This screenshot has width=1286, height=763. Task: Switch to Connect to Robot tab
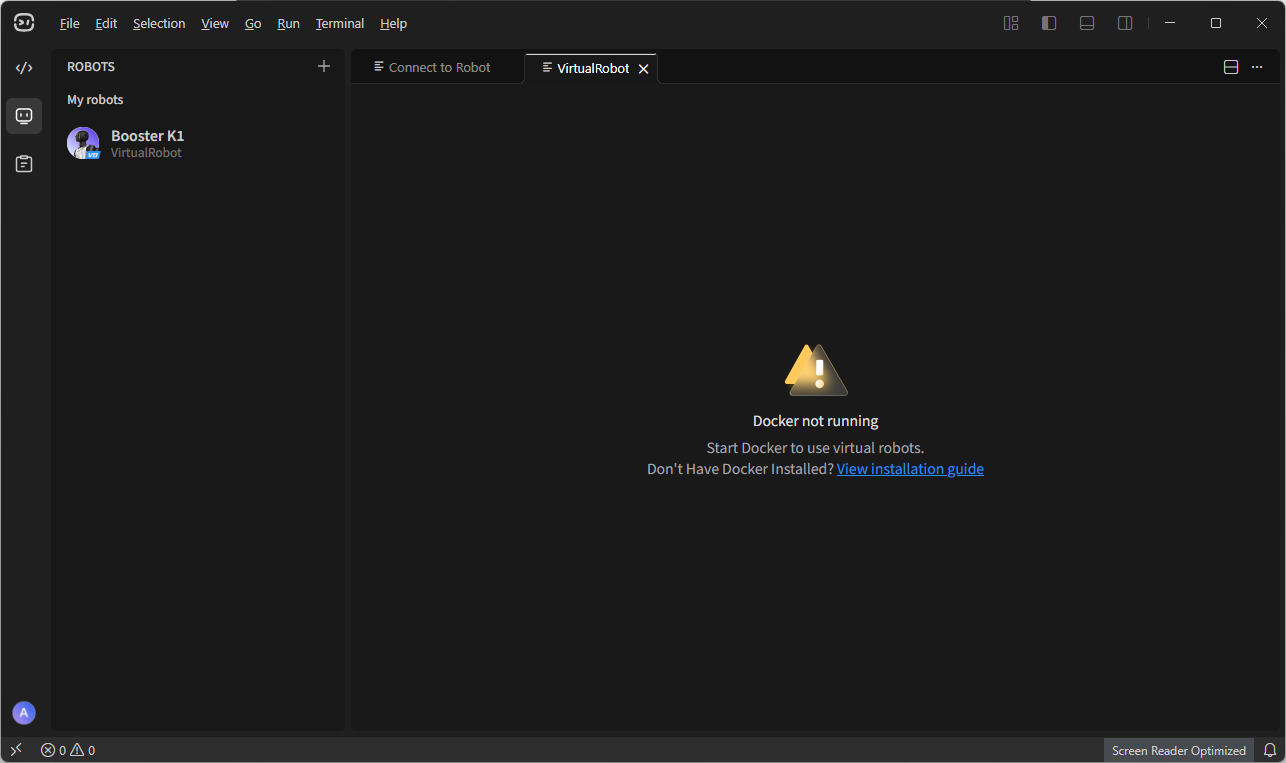437,67
